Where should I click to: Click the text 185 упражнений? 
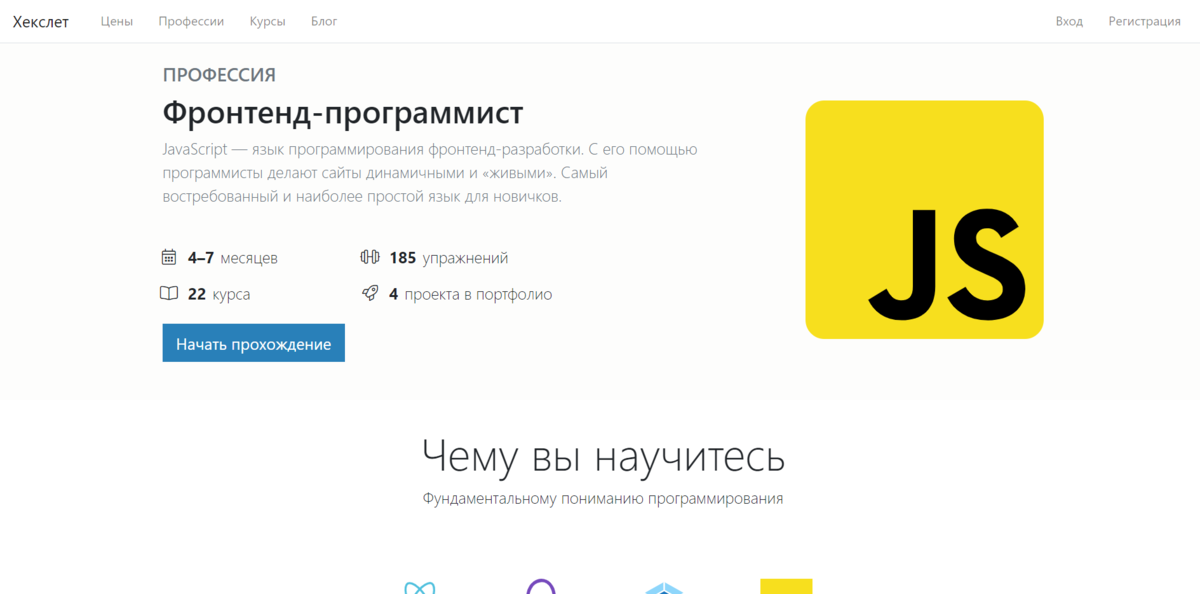coord(449,258)
